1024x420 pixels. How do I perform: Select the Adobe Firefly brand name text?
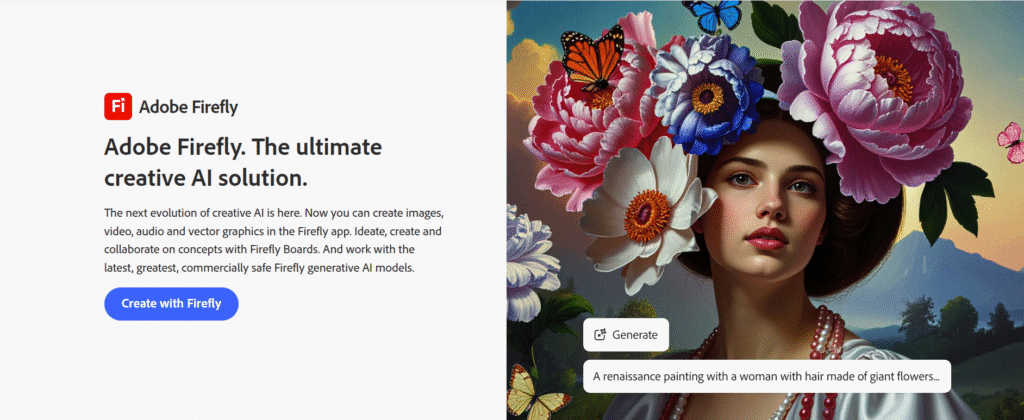(188, 107)
